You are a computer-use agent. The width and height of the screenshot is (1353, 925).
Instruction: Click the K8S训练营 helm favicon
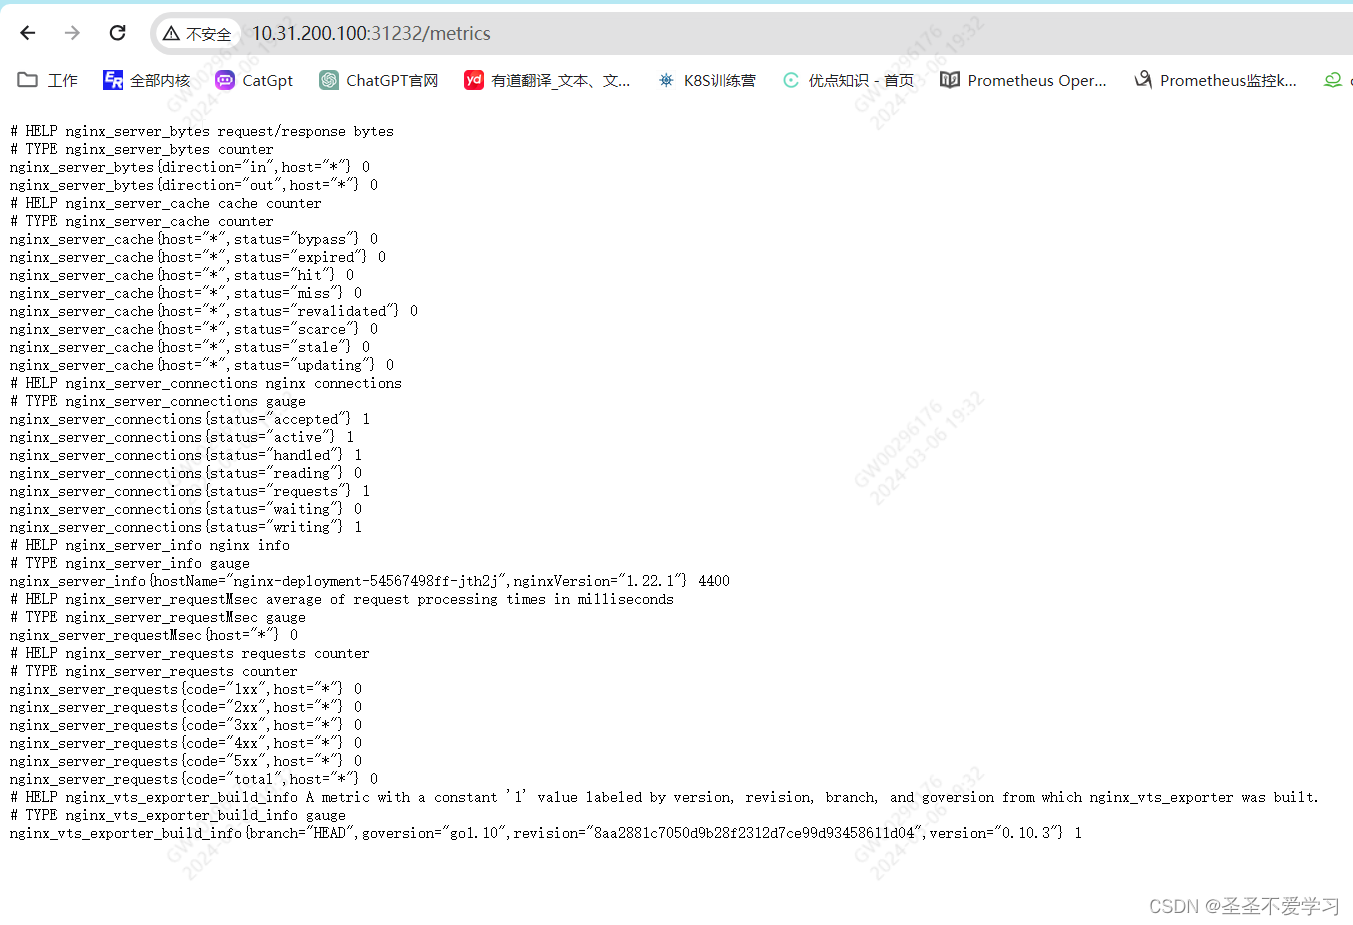point(666,80)
